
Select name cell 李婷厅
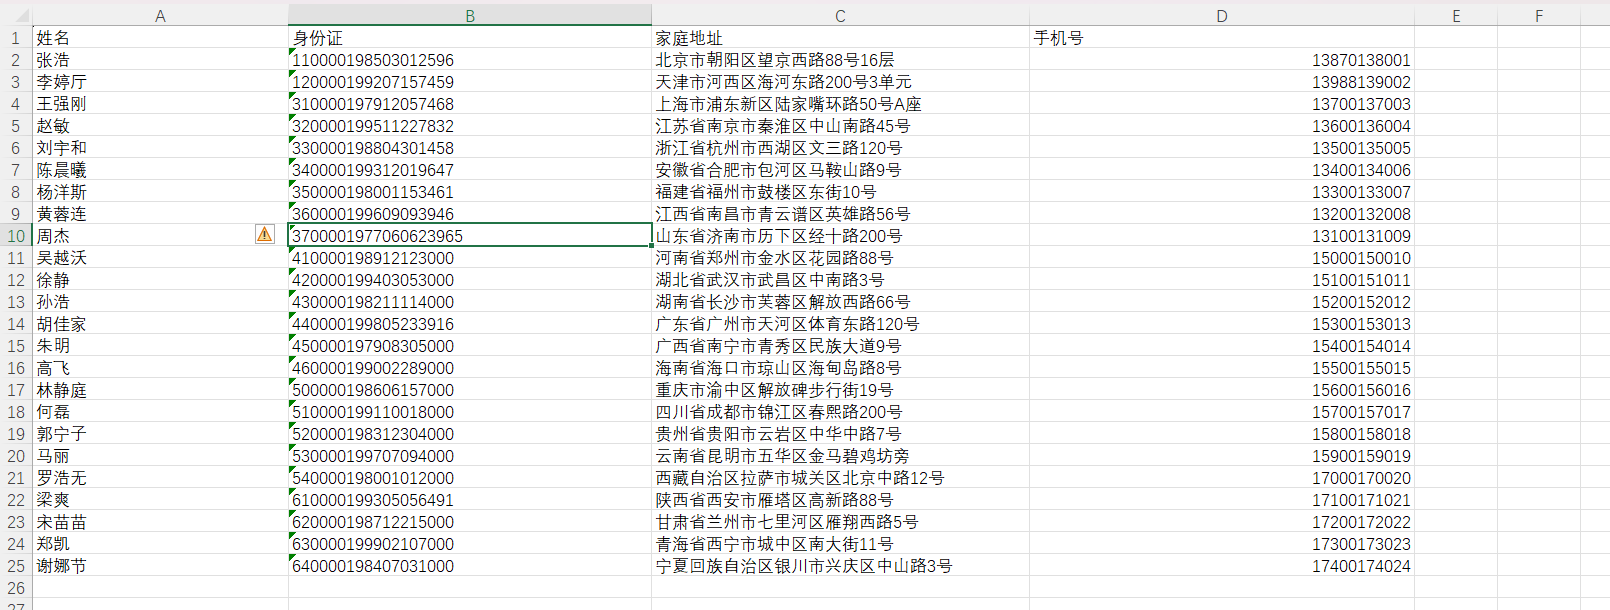160,82
